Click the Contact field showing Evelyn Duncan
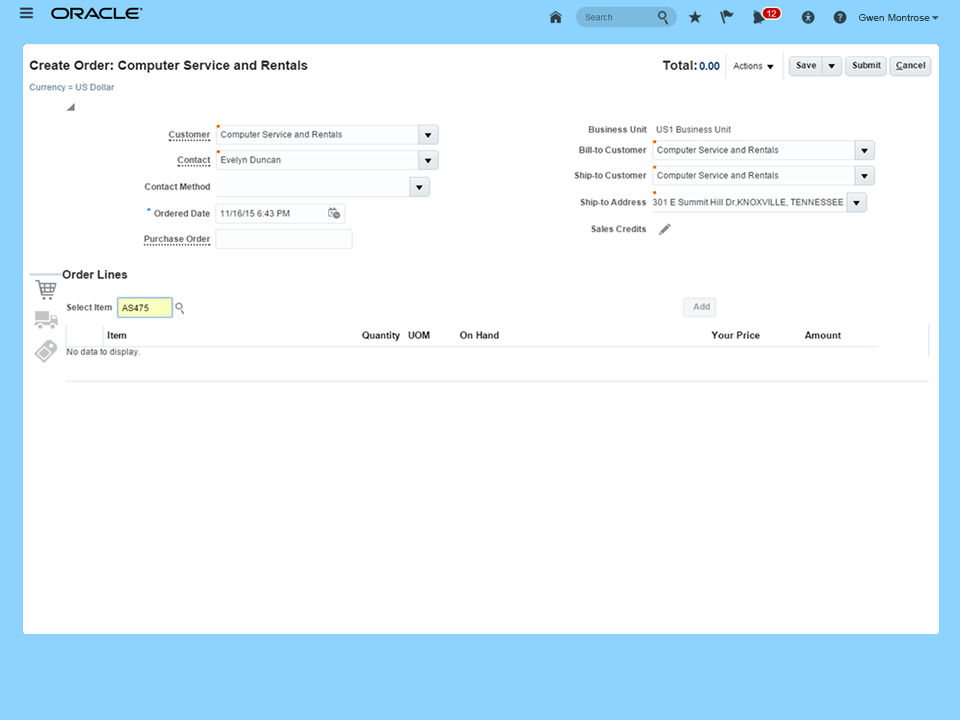Viewport: 960px width, 720px height. coord(317,160)
